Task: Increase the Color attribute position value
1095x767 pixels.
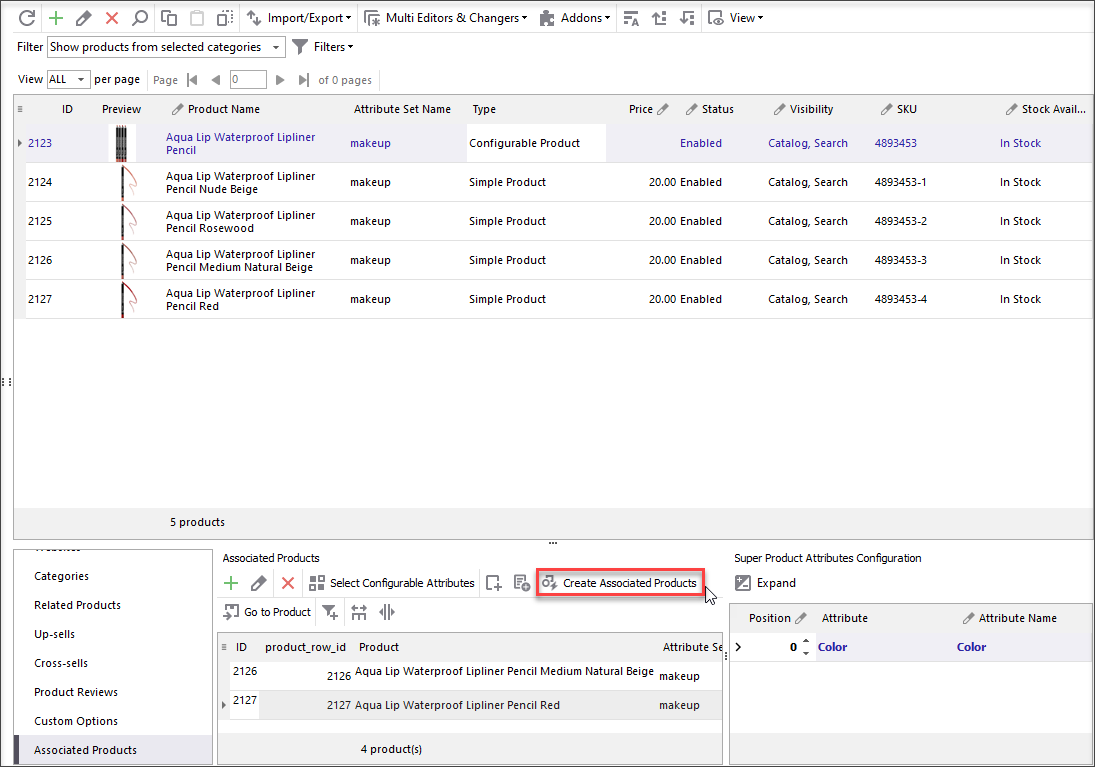Action: (x=806, y=642)
